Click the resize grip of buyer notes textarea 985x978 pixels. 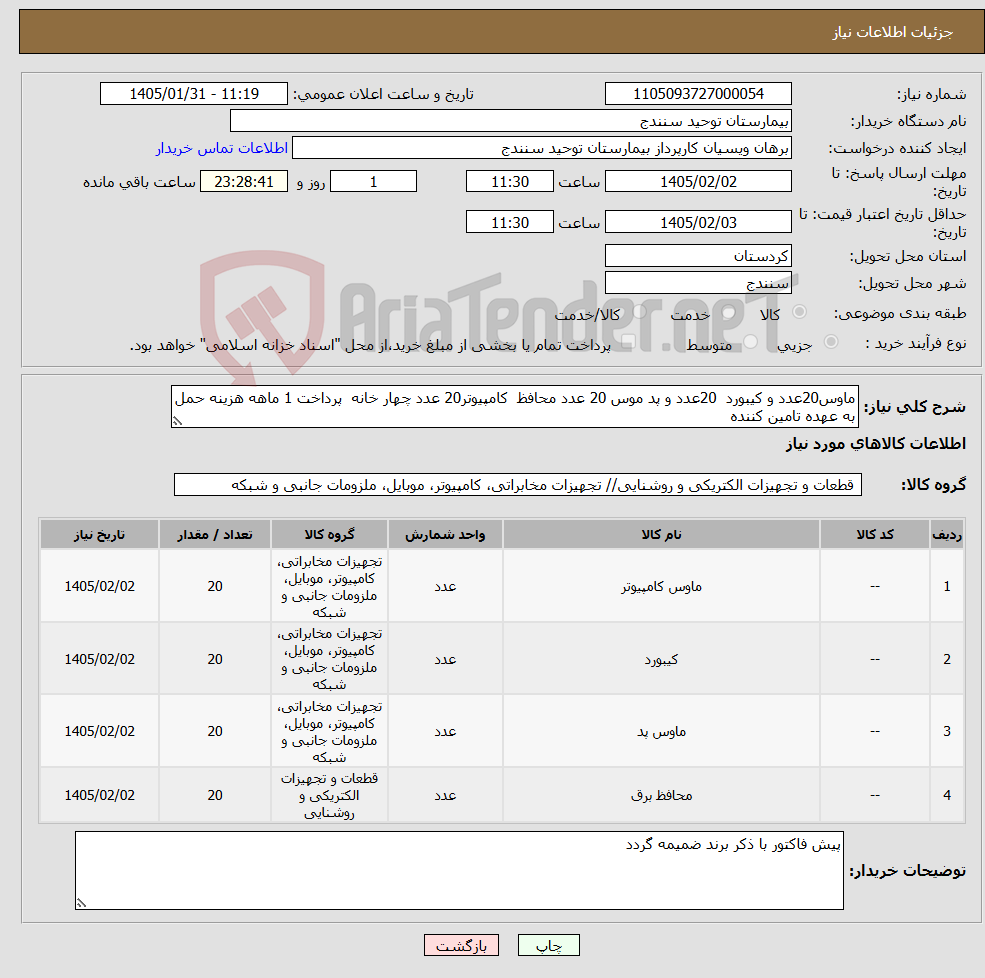click(x=81, y=903)
